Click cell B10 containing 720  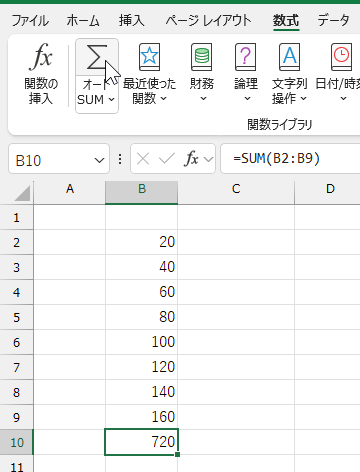[x=142, y=442]
